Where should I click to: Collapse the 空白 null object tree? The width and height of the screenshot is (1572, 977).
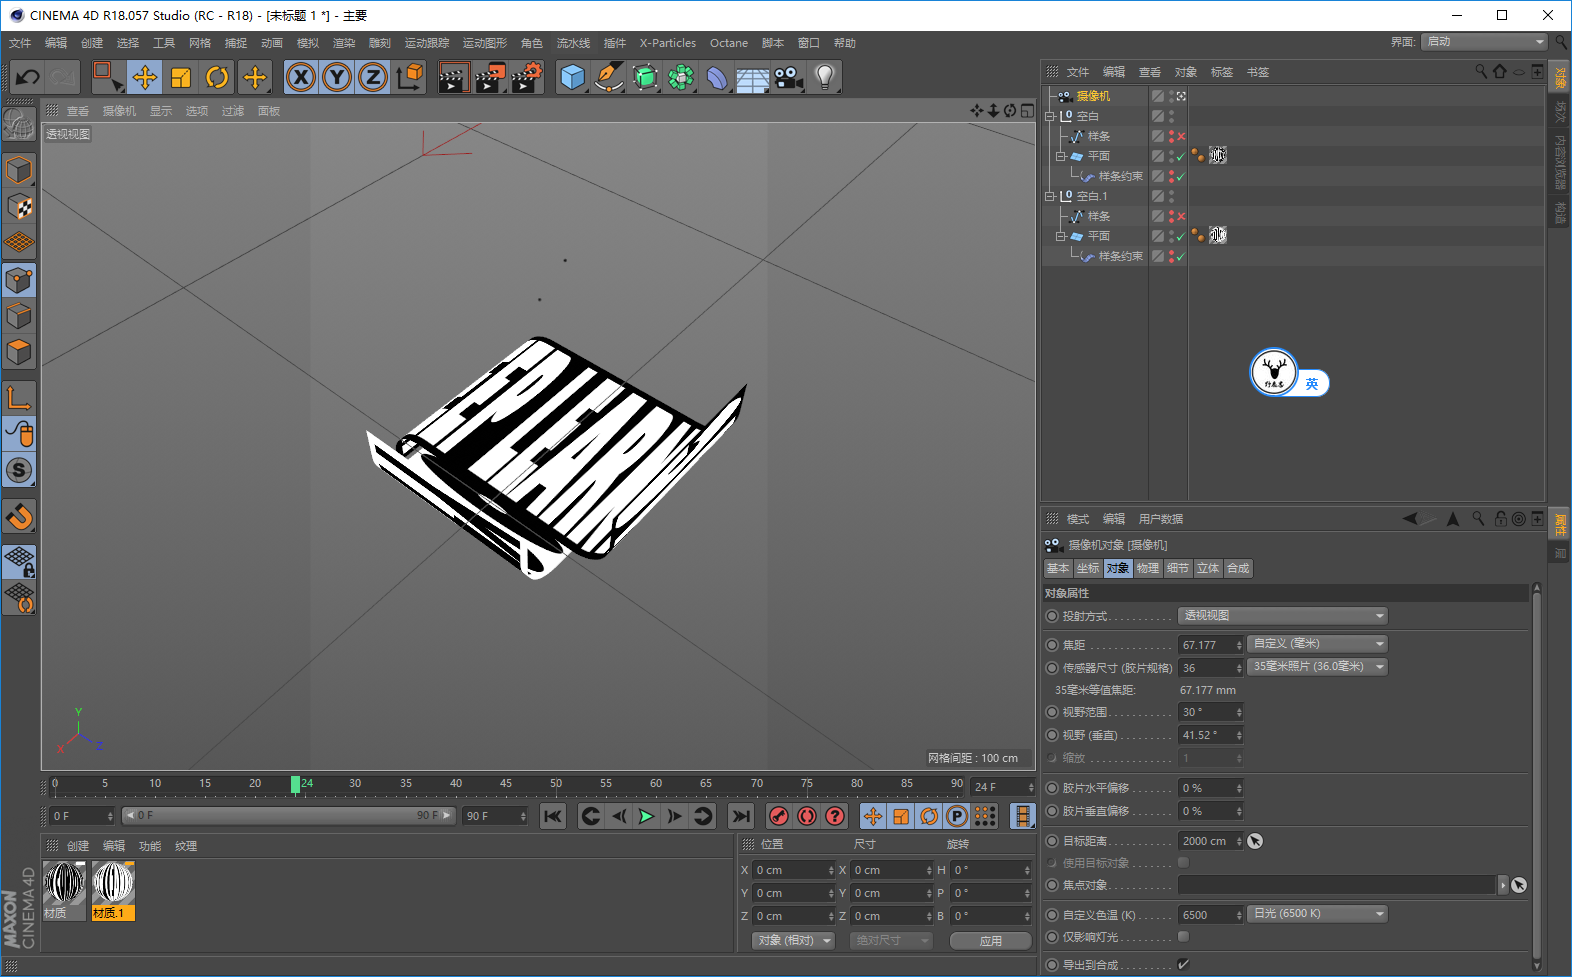click(x=1050, y=116)
